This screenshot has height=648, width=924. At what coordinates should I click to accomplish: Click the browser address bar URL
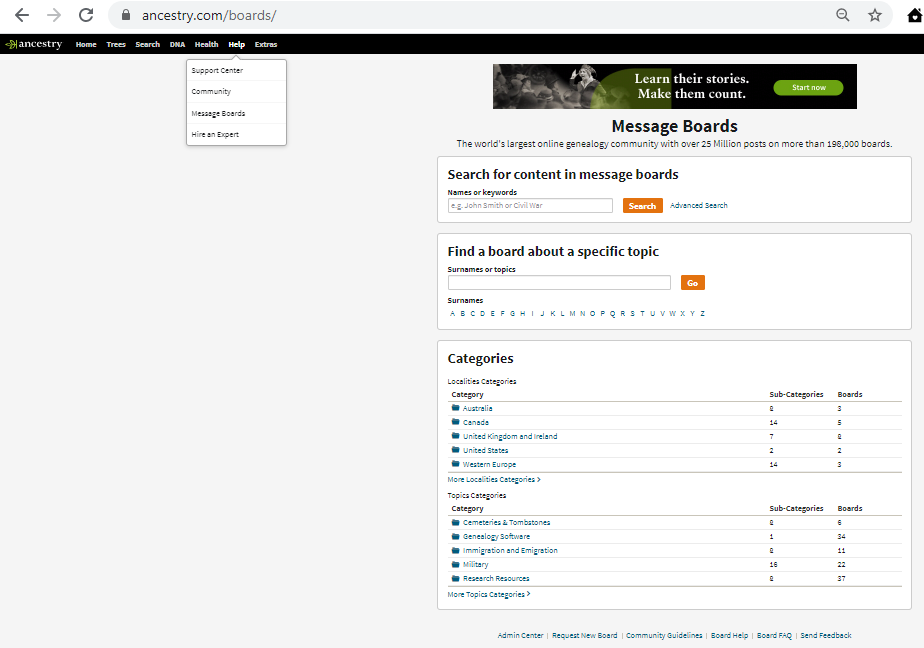point(209,15)
